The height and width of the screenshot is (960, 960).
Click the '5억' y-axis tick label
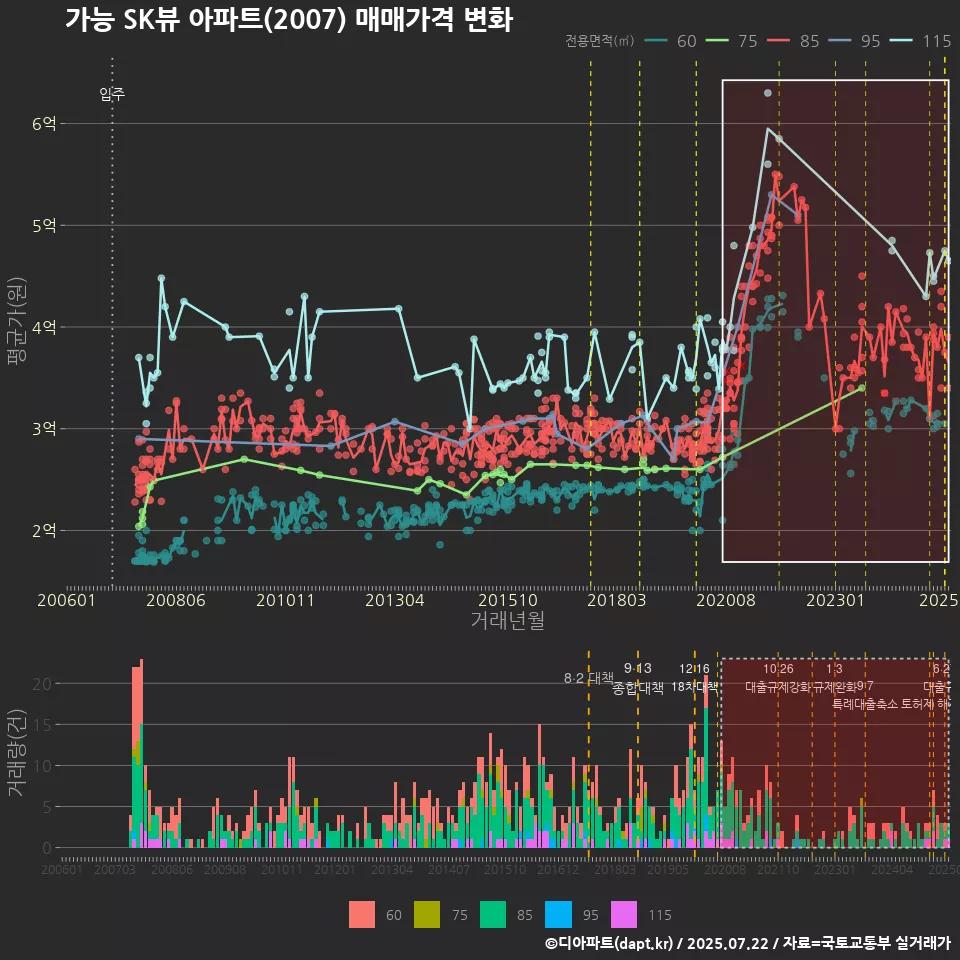[x=44, y=225]
